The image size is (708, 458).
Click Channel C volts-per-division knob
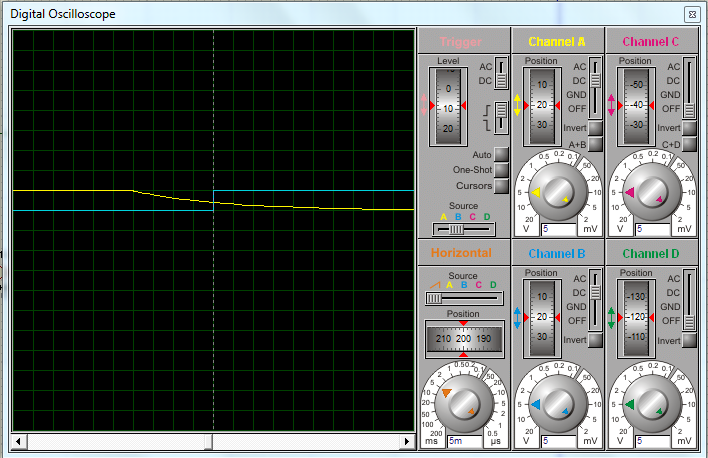coord(652,192)
